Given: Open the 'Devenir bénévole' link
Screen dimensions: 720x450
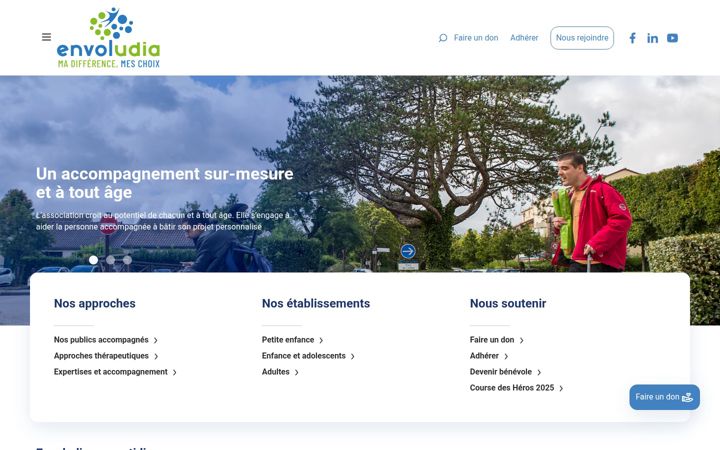Looking at the screenshot, I should [506, 372].
